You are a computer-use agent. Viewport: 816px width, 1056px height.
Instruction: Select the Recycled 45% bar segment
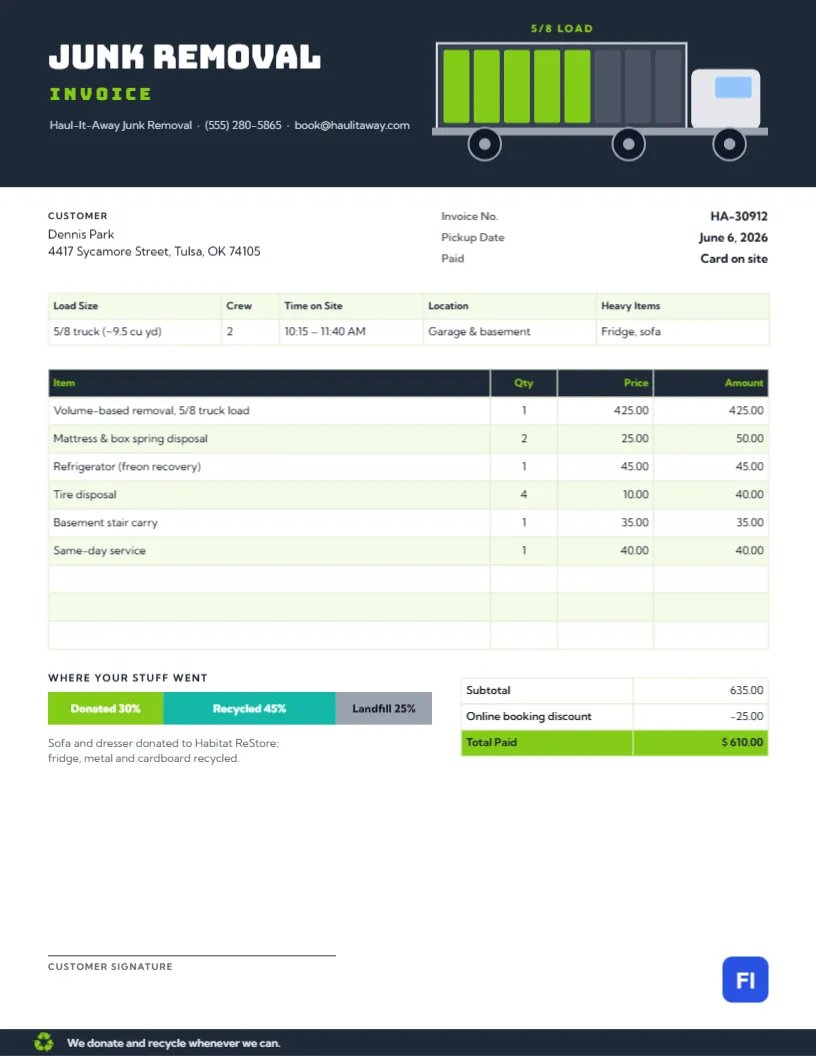click(x=249, y=708)
